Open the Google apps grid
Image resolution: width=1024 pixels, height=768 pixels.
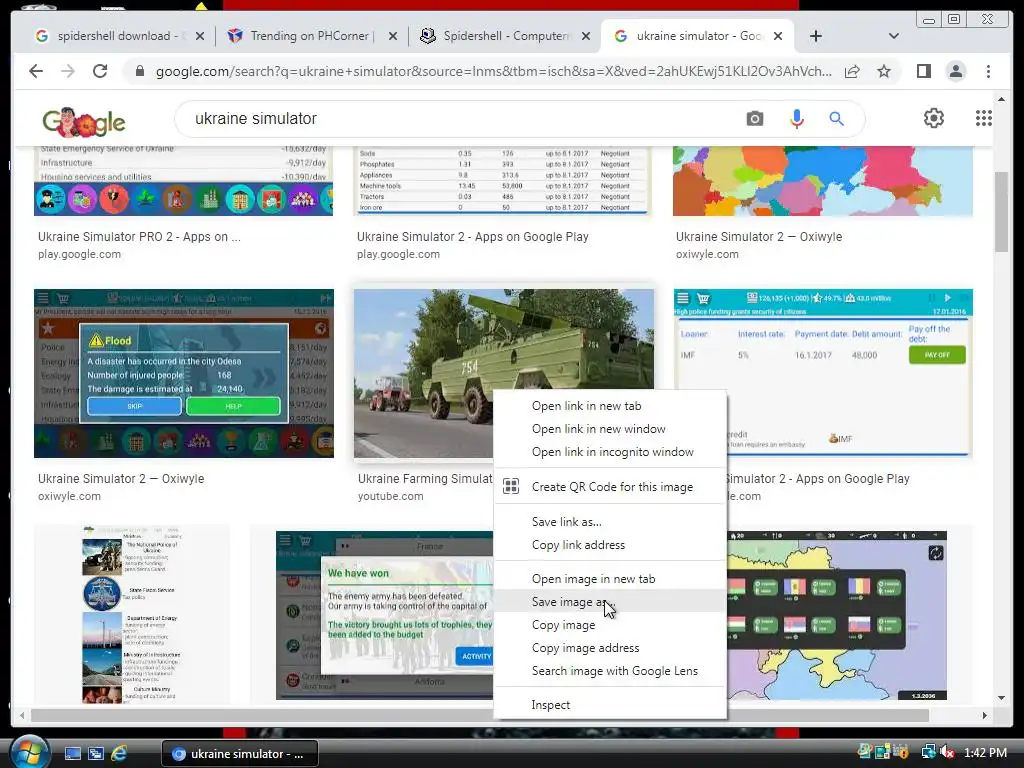984,118
